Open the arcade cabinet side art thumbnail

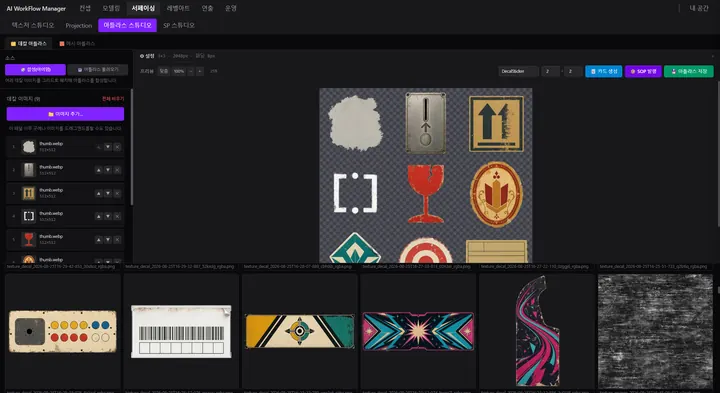point(537,331)
